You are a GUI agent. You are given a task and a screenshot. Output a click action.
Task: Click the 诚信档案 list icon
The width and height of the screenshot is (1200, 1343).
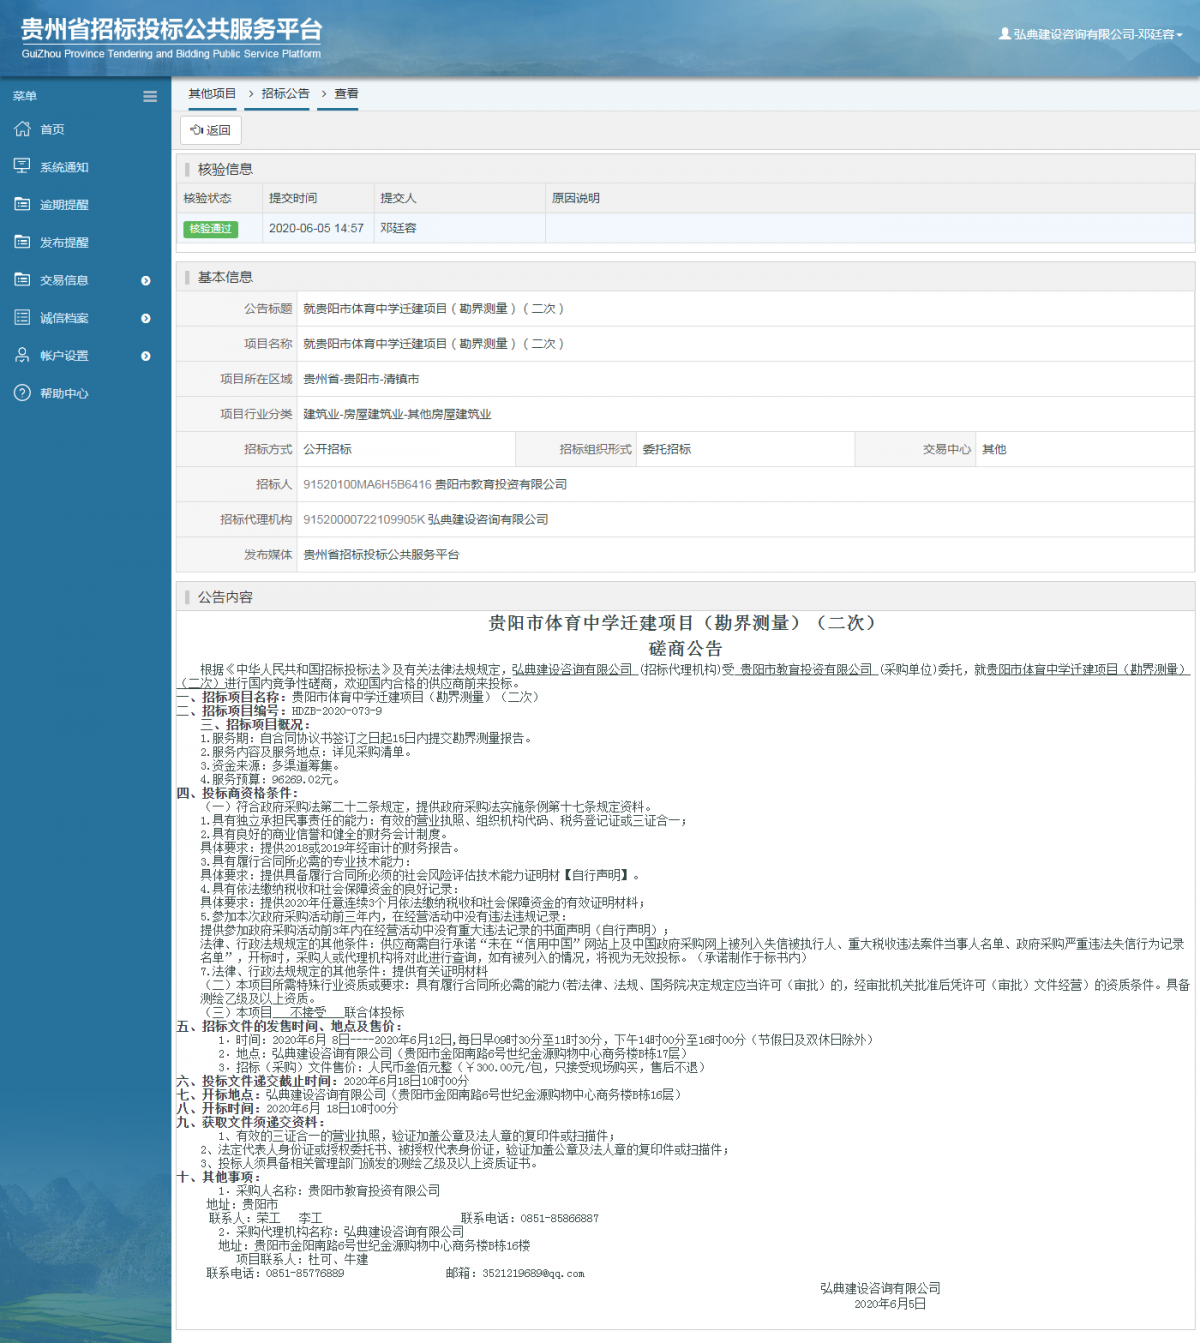[x=22, y=318]
